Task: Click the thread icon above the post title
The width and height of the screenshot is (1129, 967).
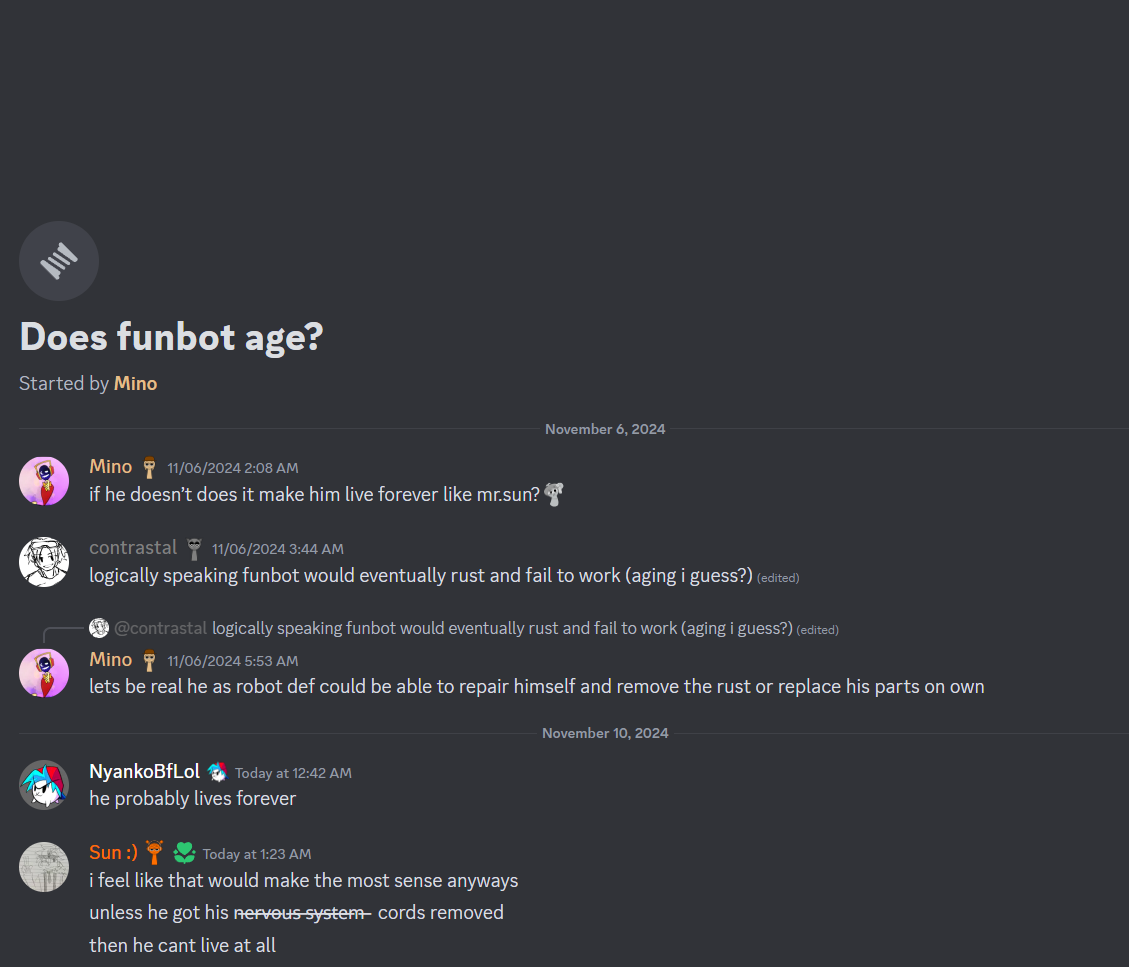Action: click(x=59, y=261)
